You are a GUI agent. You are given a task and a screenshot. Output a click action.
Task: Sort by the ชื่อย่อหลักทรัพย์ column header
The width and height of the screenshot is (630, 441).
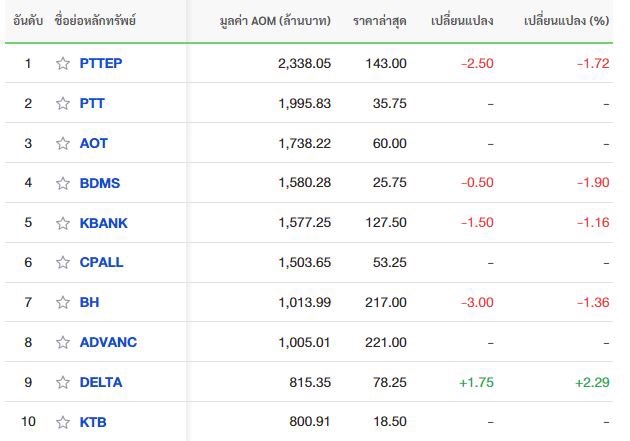95,20
